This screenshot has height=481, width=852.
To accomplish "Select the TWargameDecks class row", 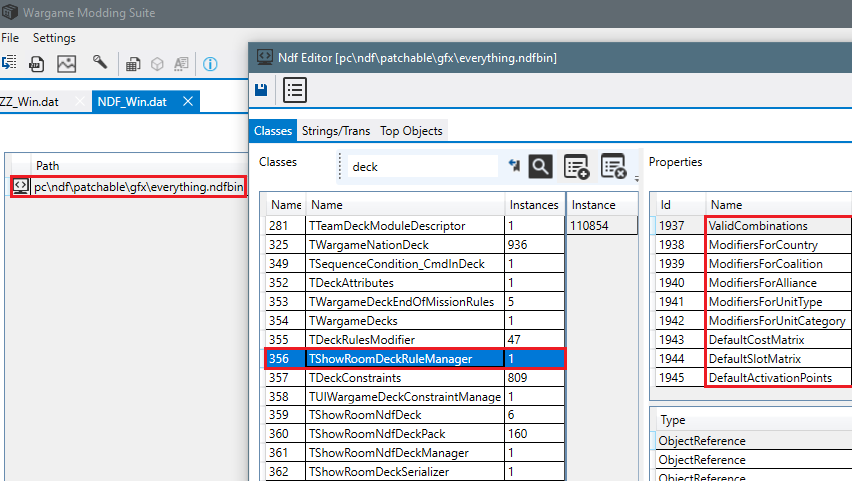I will 415,321.
